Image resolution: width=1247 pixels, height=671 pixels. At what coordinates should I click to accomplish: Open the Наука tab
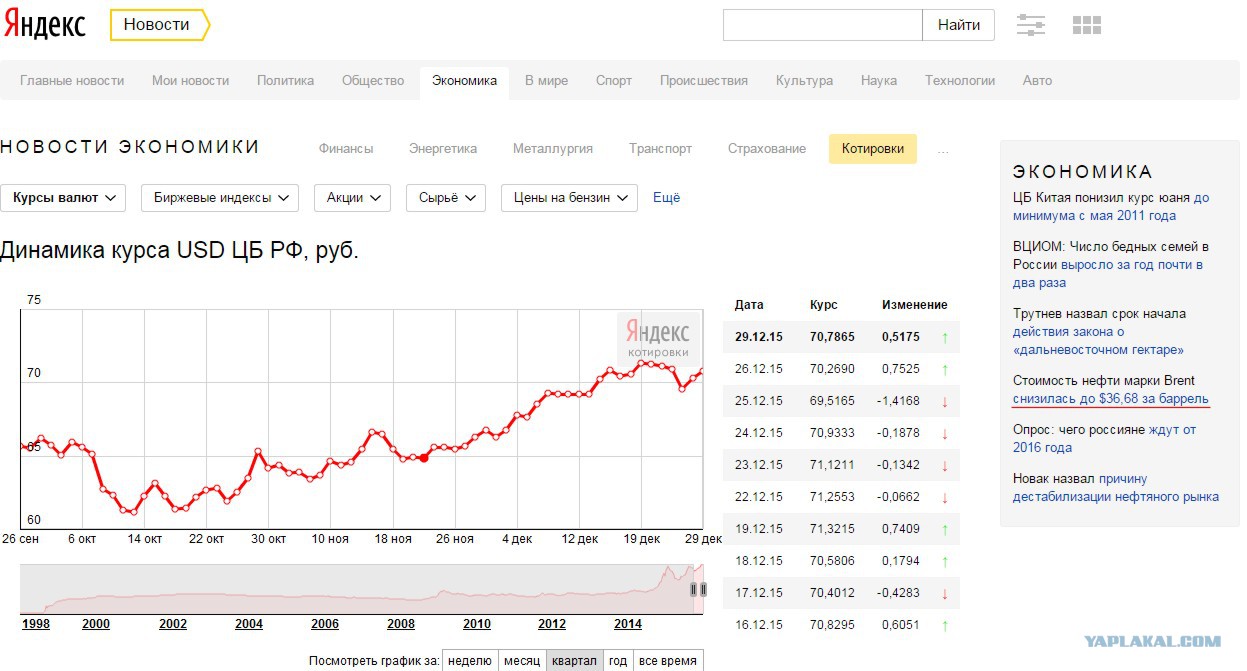coord(879,81)
